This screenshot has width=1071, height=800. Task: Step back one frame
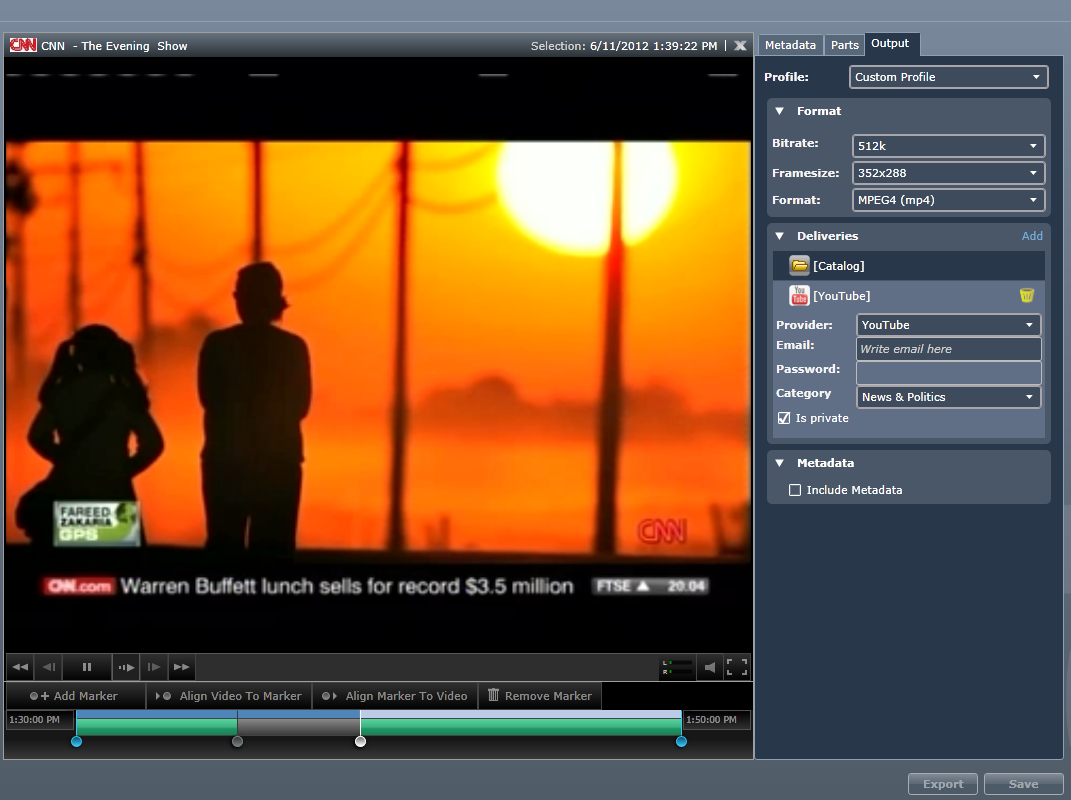point(48,667)
